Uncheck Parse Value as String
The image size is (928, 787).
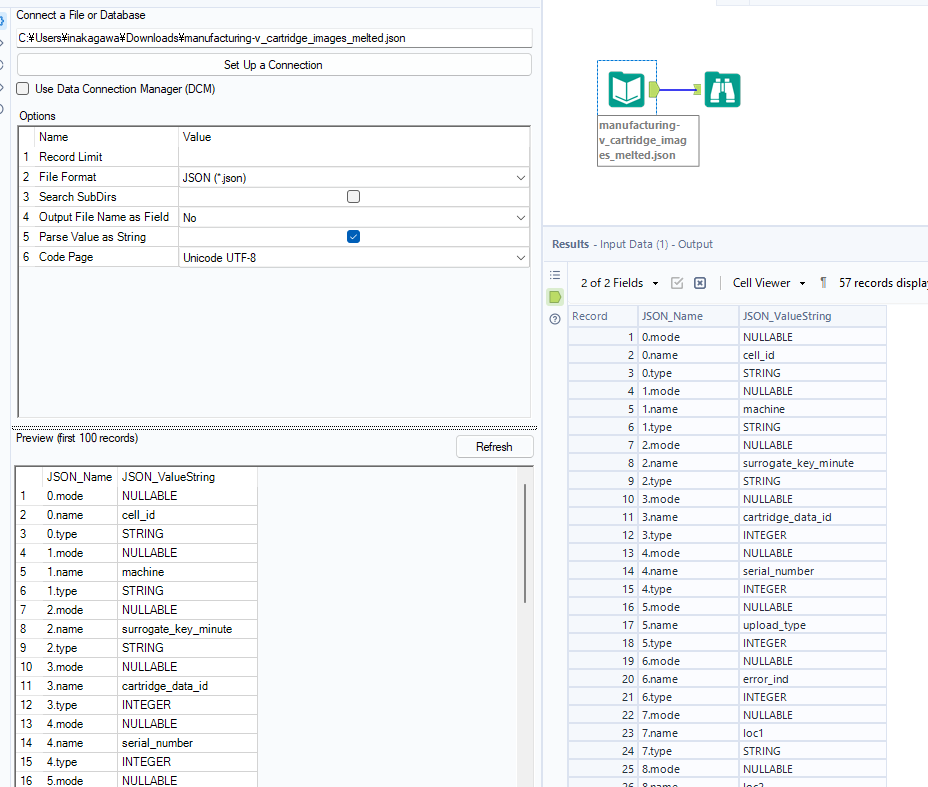coord(353,237)
